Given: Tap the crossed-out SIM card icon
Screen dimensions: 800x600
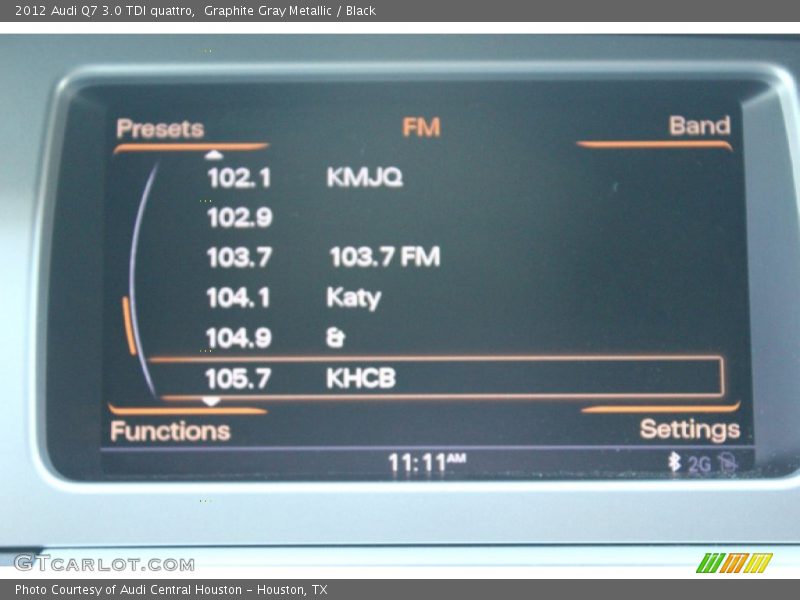Looking at the screenshot, I should pyautogui.click(x=727, y=464).
